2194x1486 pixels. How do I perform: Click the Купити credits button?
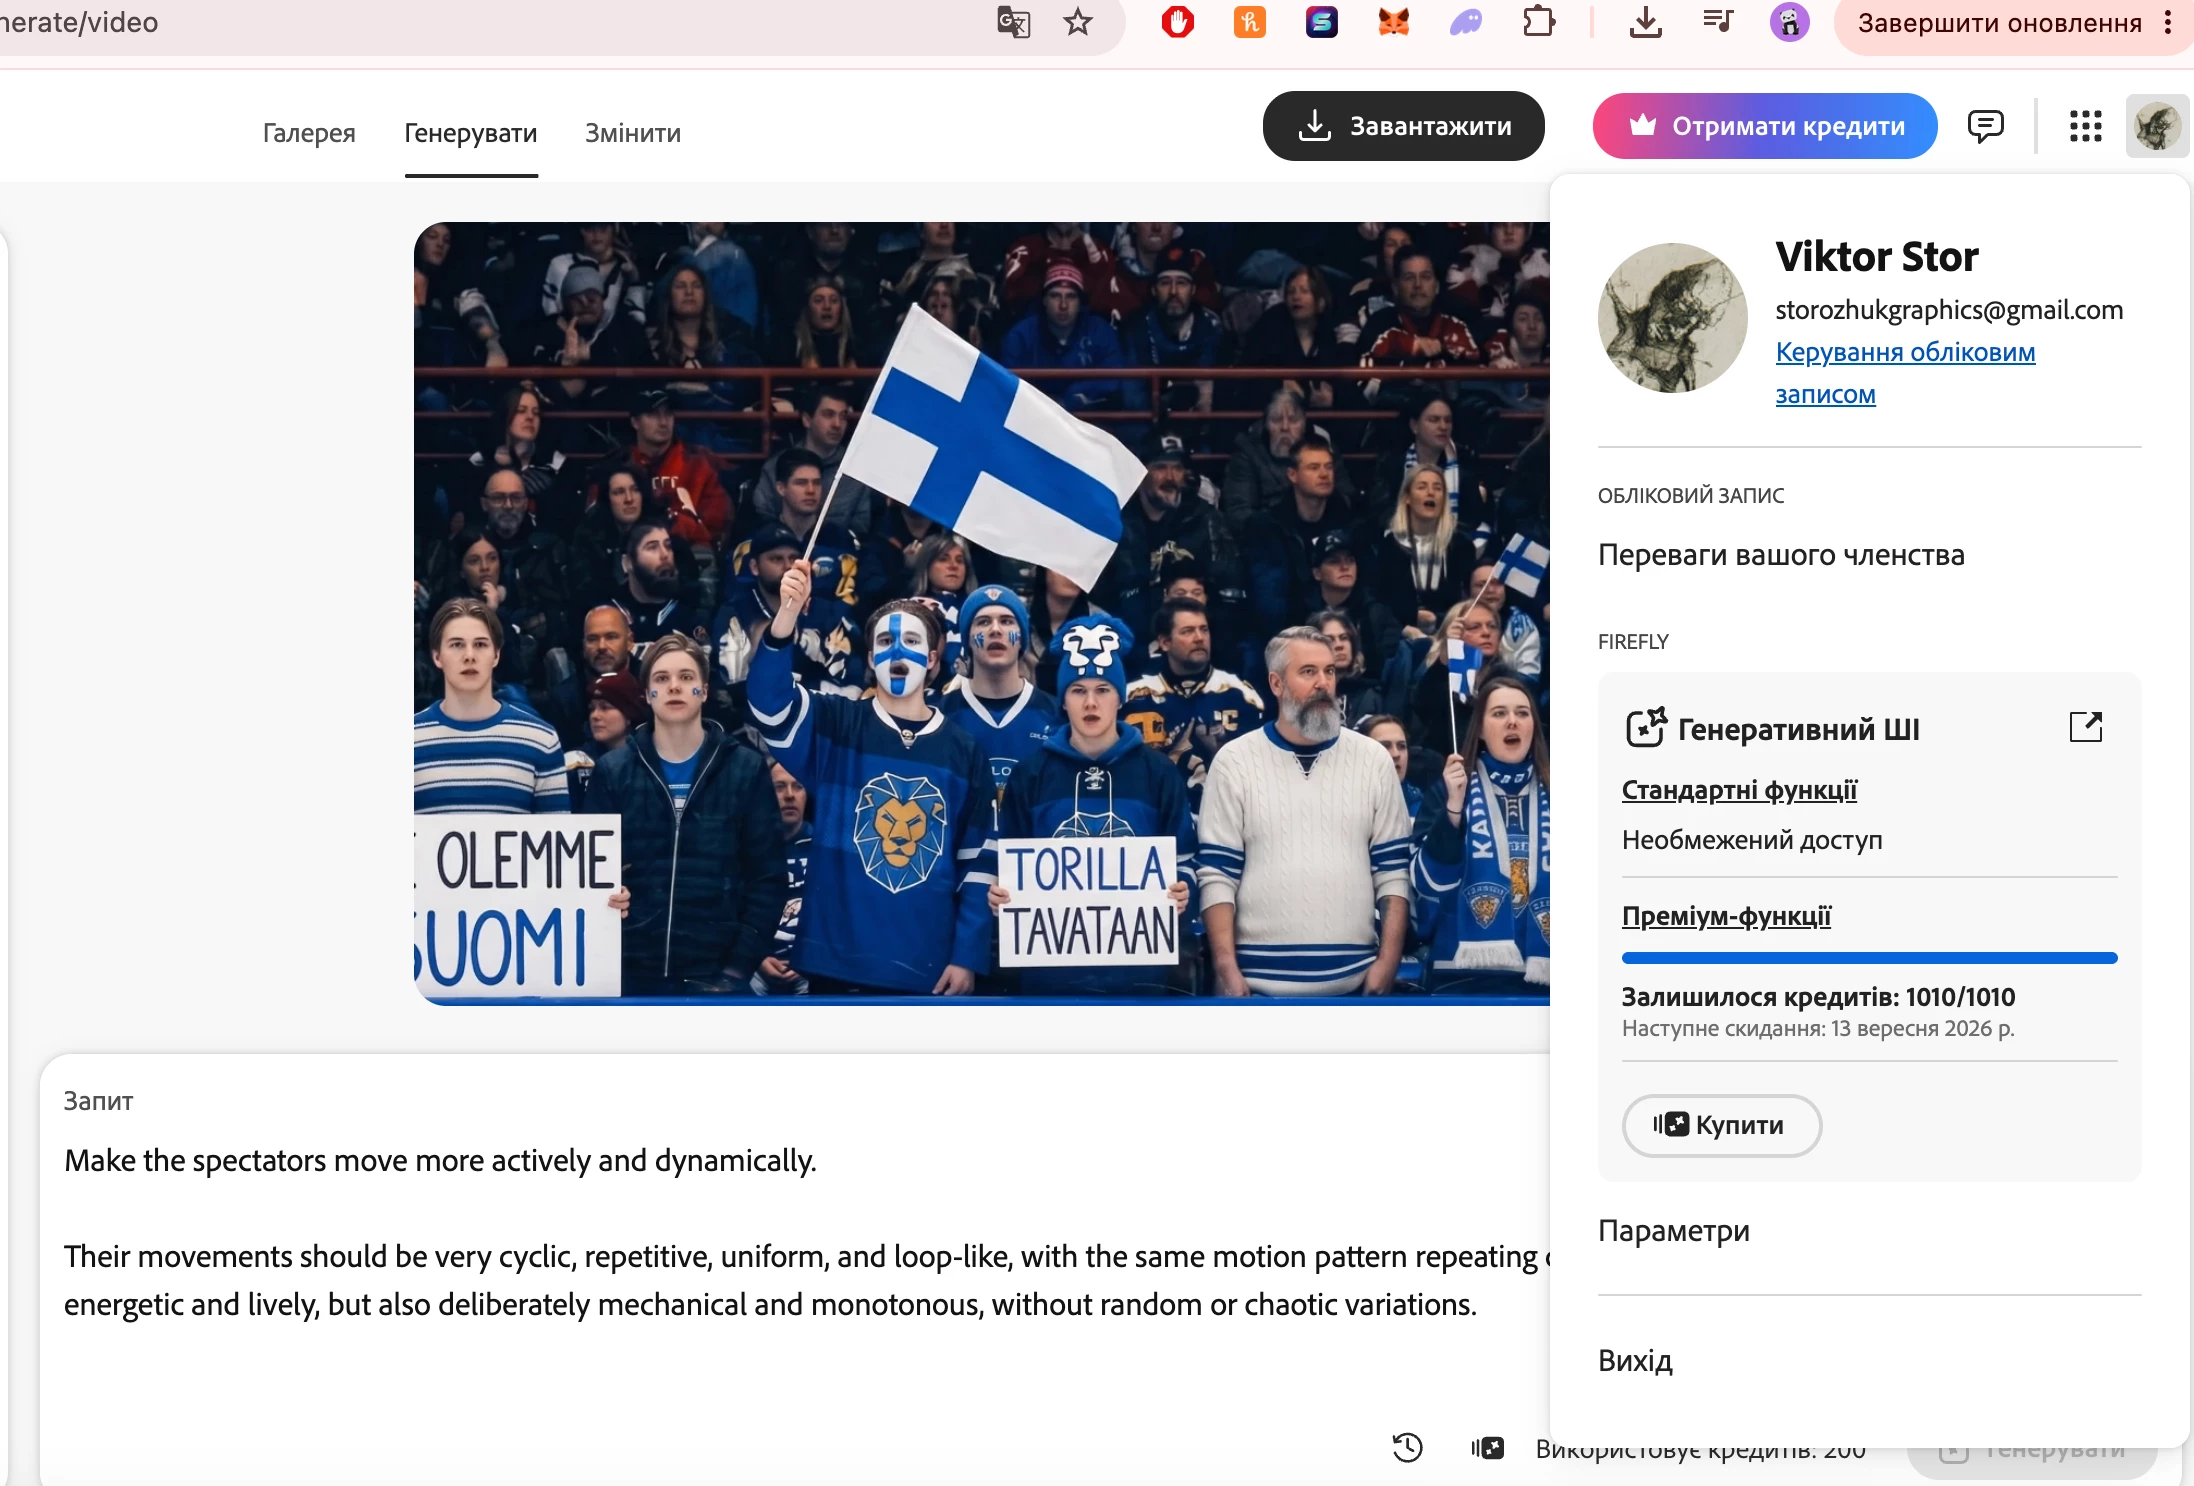(1721, 1125)
